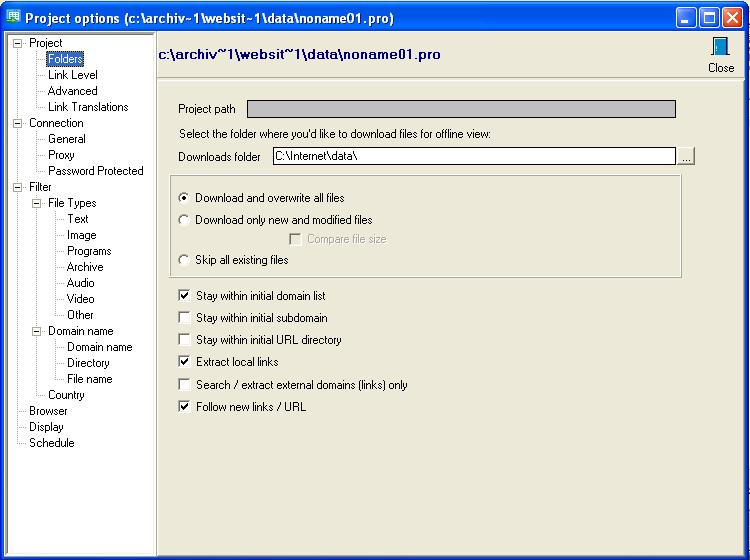Toggle Stay within initial domain list
The width and height of the screenshot is (750, 560).
[184, 296]
